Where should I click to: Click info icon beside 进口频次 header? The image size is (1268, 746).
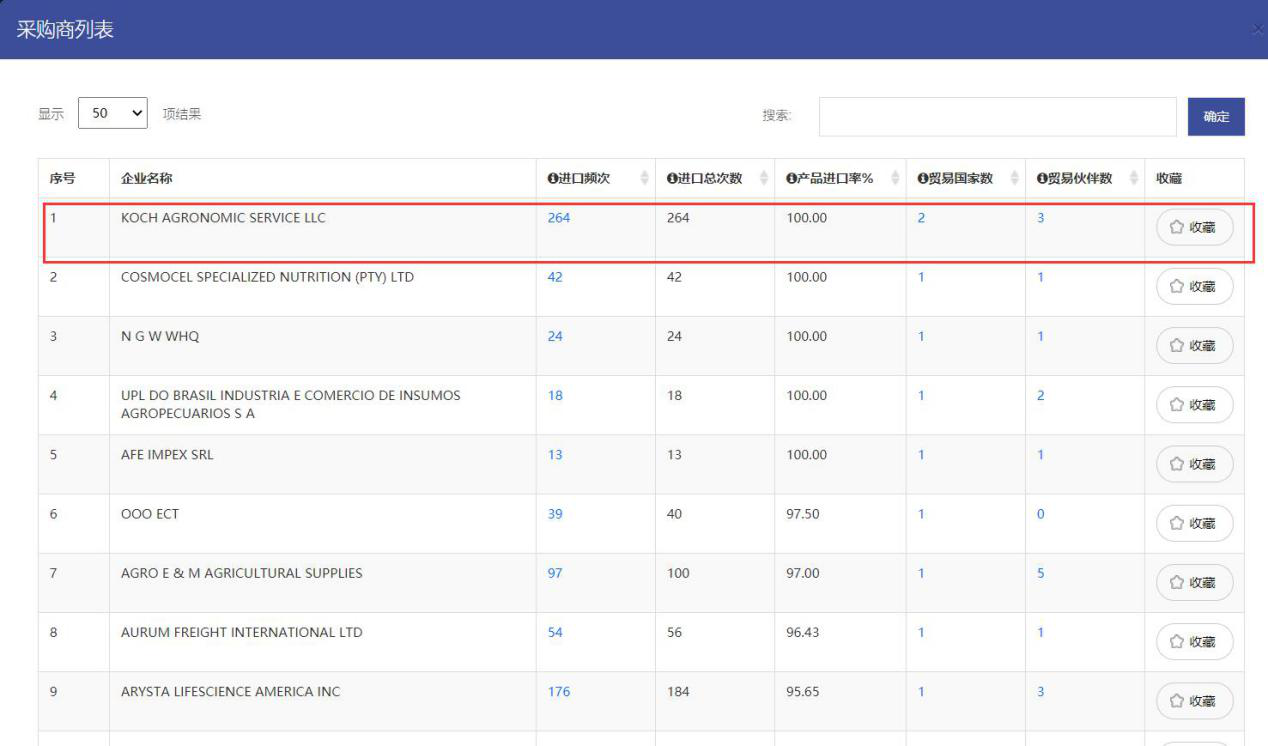coord(552,179)
